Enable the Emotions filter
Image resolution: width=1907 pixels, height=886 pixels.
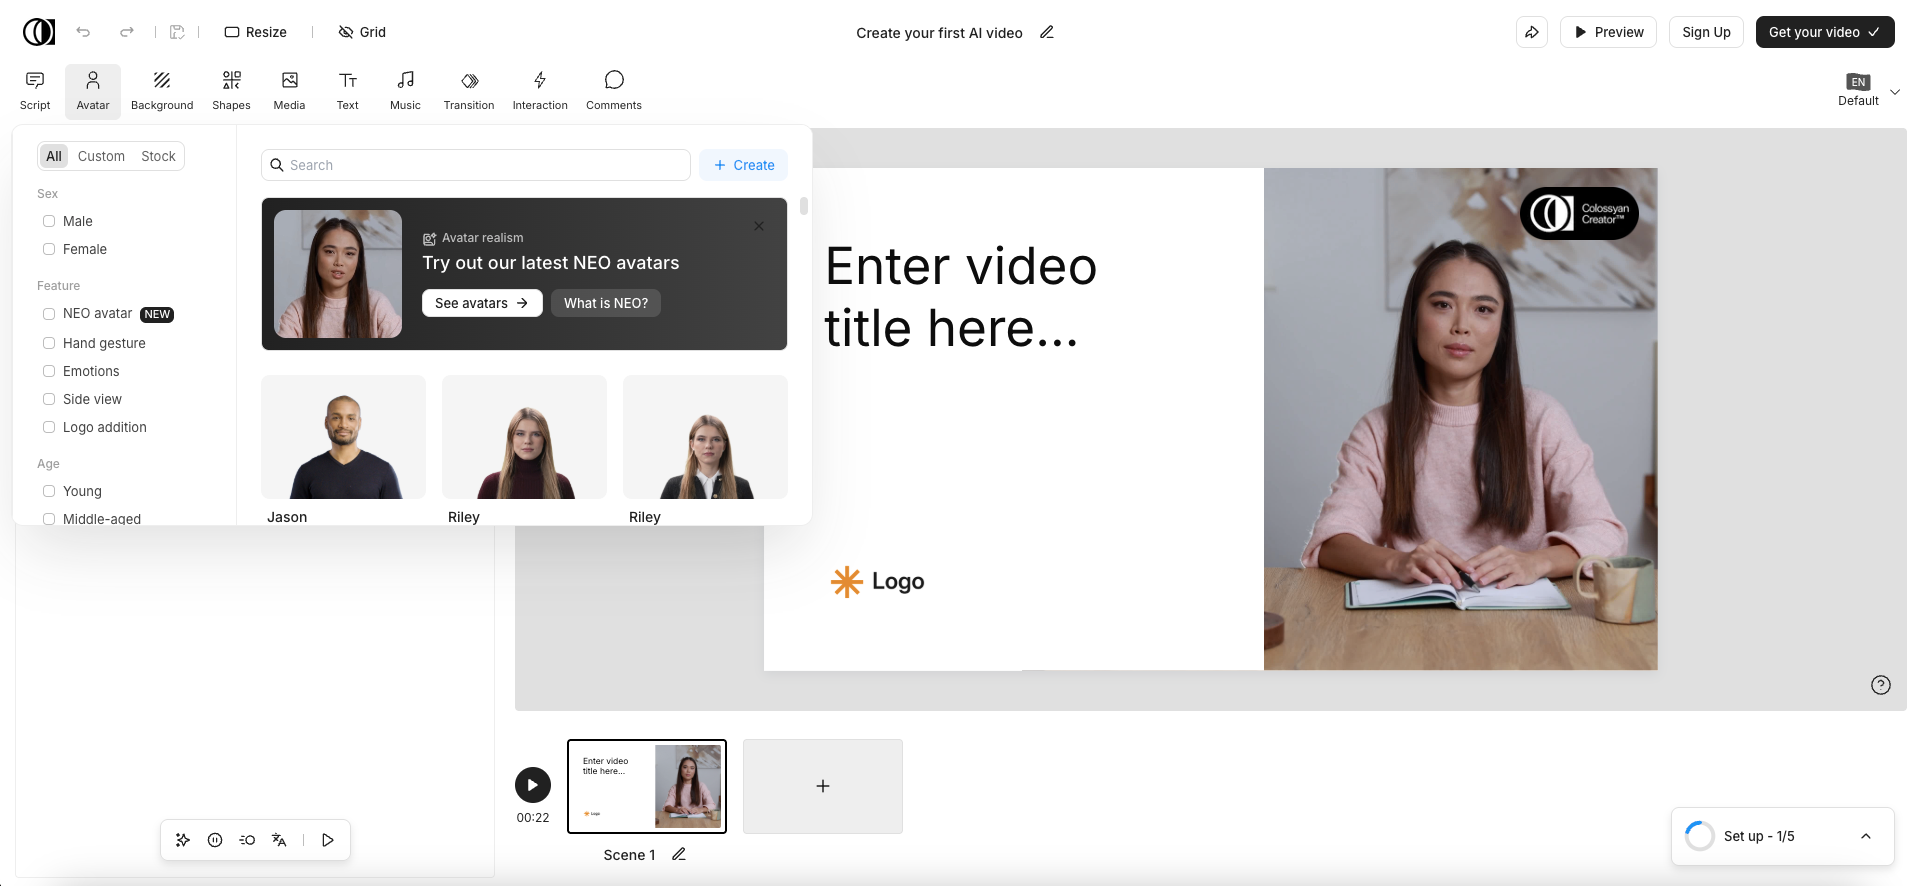click(x=49, y=371)
